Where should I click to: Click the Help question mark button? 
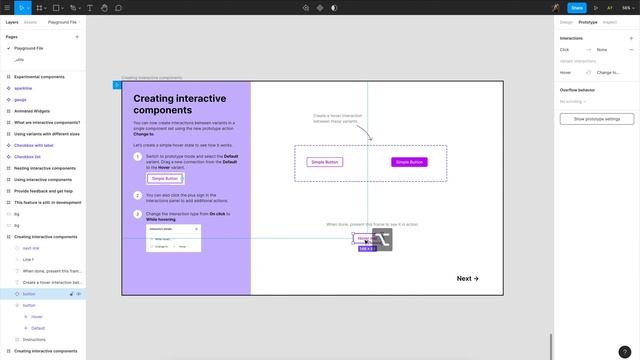click(624, 351)
